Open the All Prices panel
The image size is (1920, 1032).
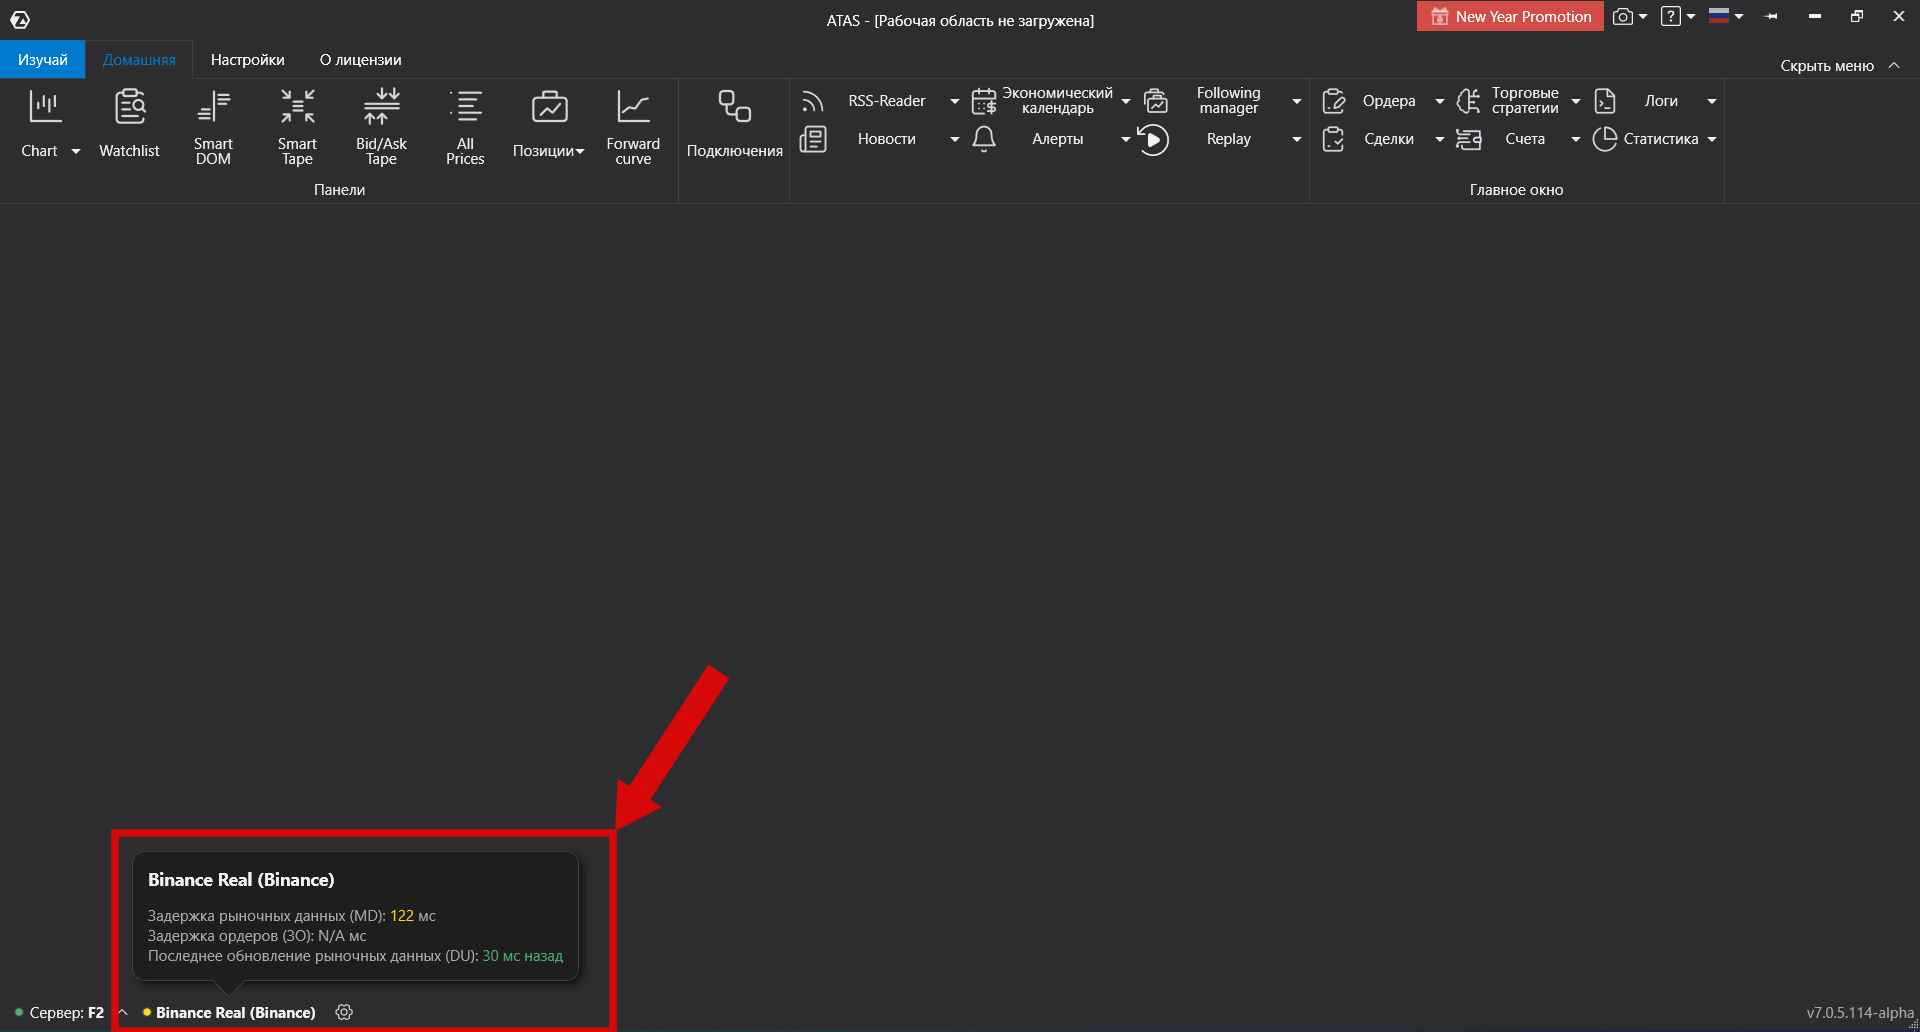pos(465,125)
